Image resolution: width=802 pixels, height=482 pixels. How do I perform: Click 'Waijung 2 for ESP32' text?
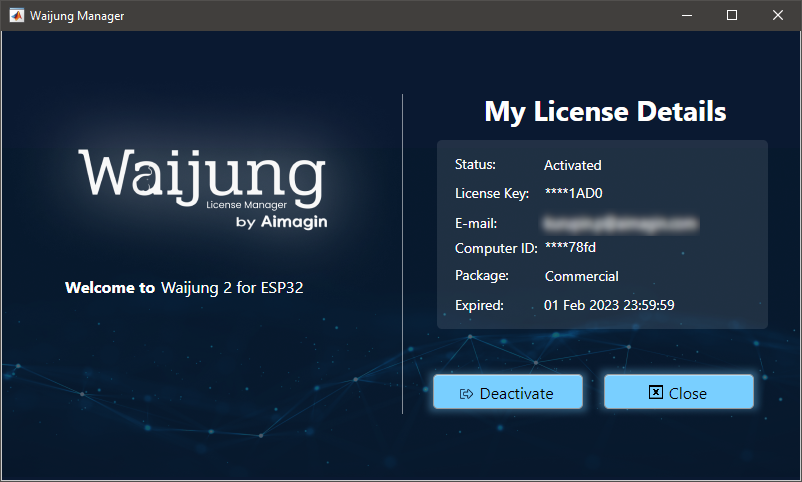tap(232, 288)
